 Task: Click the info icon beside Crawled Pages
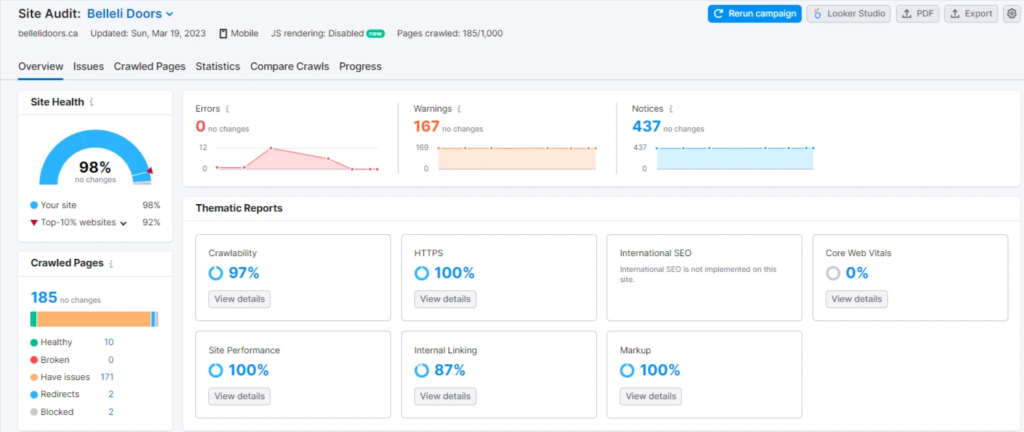(110, 264)
